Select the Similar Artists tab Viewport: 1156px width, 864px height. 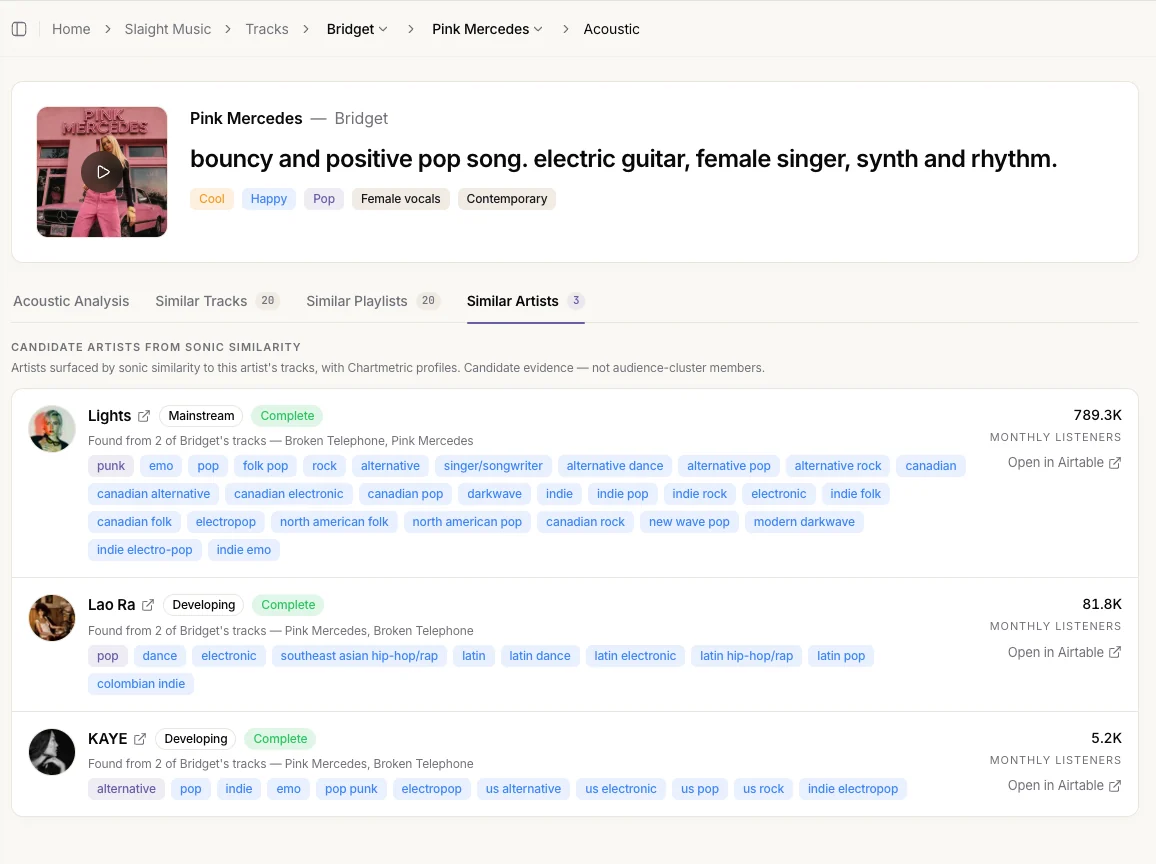(526, 301)
